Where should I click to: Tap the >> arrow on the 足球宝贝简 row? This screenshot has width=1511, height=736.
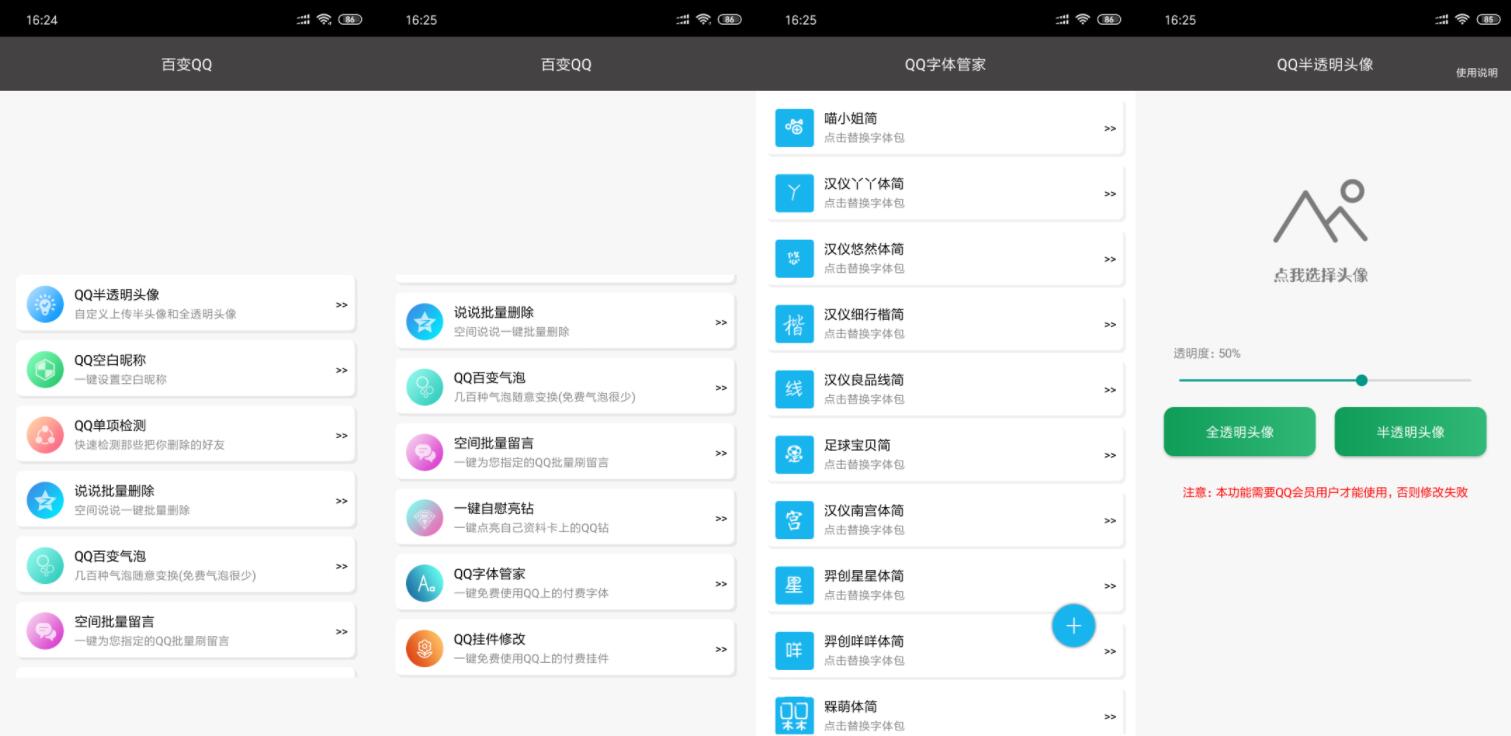(1110, 456)
